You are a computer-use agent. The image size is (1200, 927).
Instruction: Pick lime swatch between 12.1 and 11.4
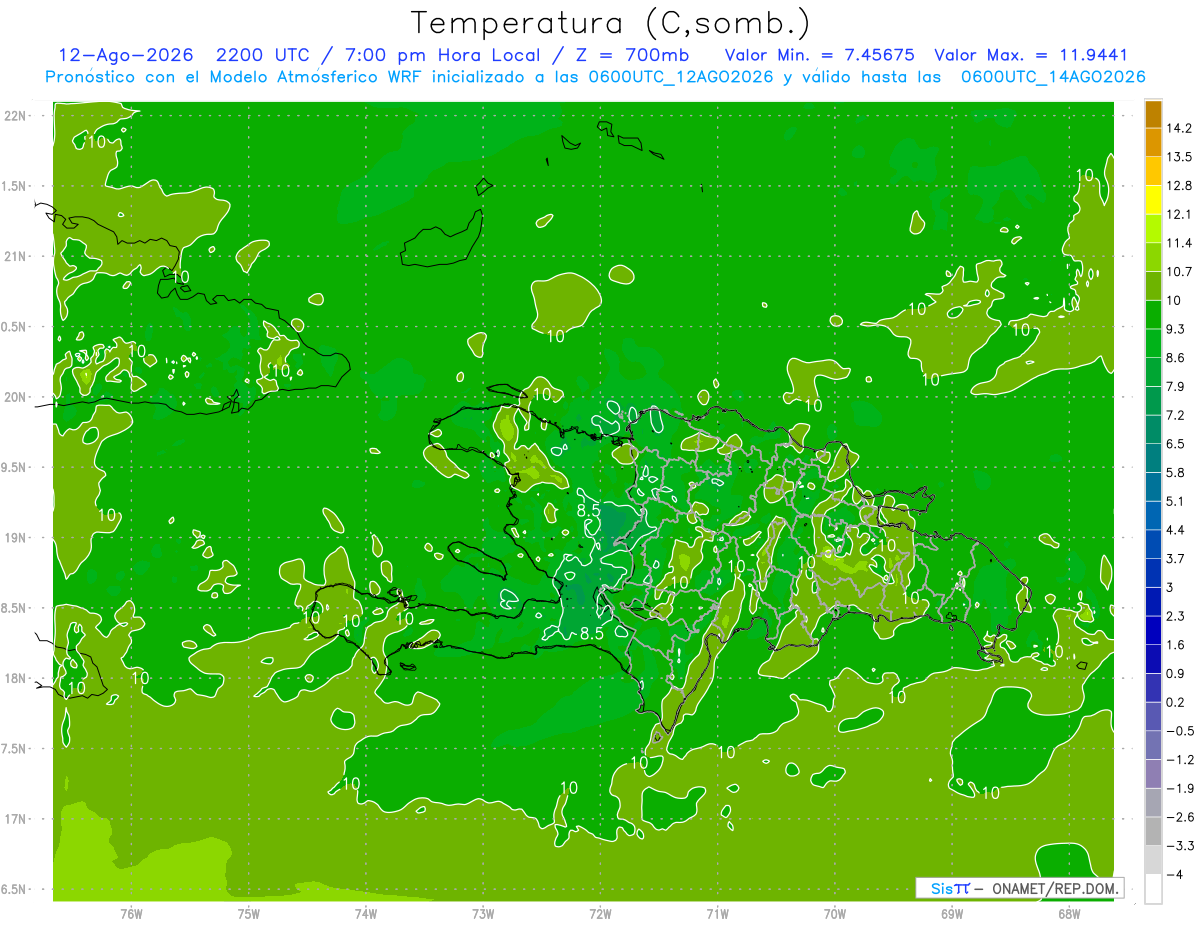[1153, 229]
